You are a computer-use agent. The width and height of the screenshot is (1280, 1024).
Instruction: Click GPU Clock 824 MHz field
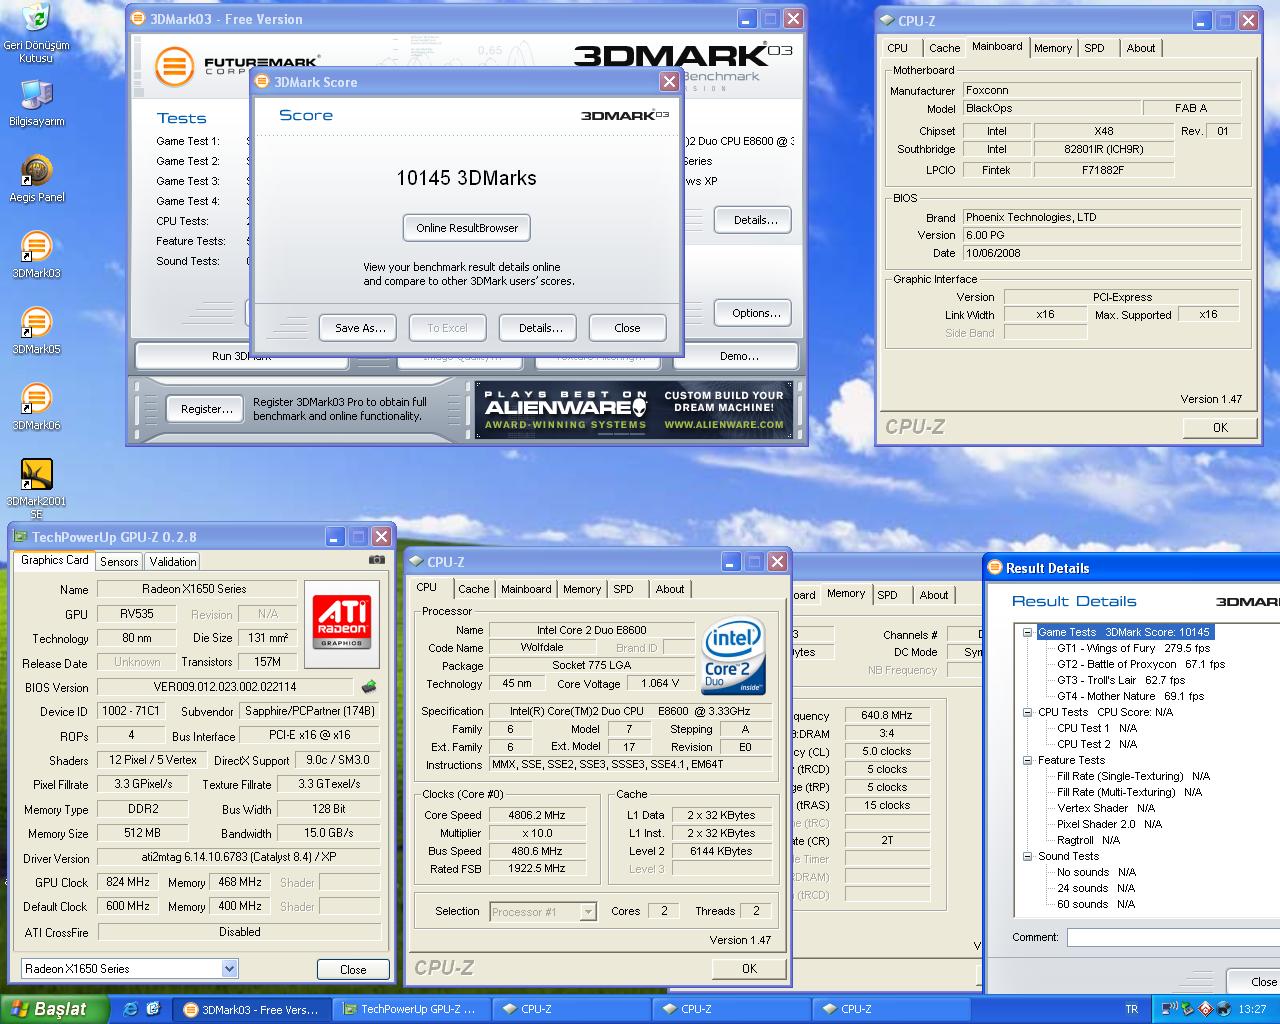(127, 882)
